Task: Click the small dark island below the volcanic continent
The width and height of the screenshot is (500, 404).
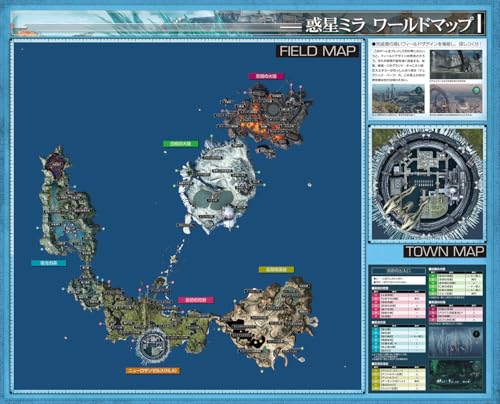Action: (266, 150)
